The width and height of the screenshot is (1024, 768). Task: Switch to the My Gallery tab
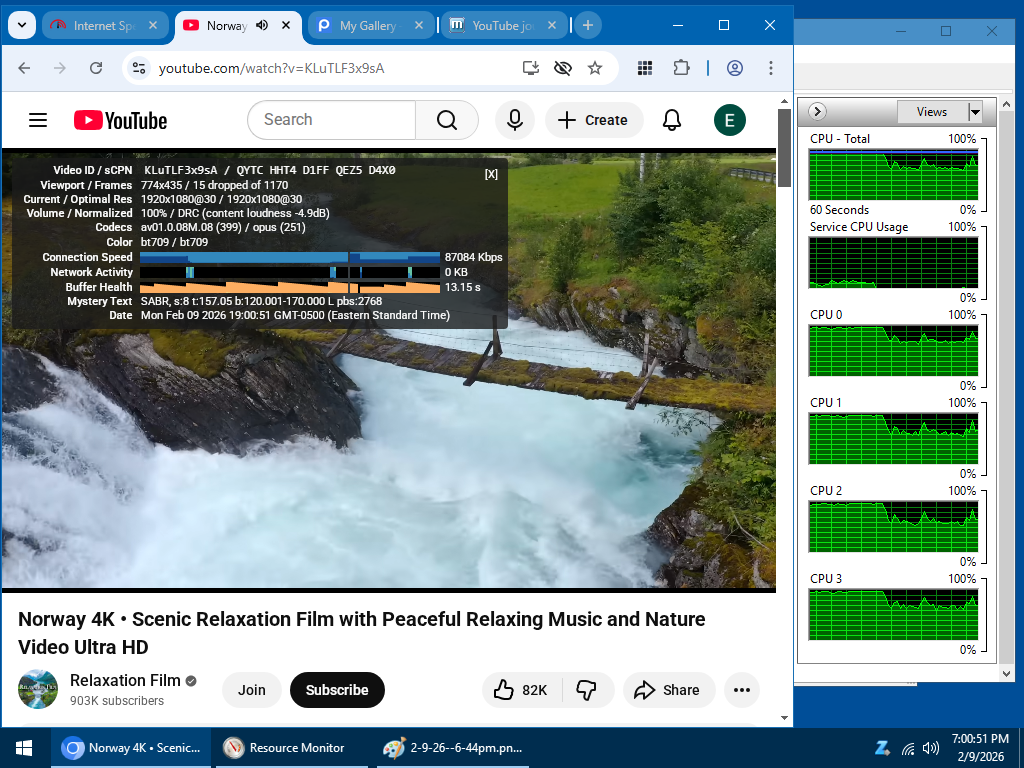370,25
